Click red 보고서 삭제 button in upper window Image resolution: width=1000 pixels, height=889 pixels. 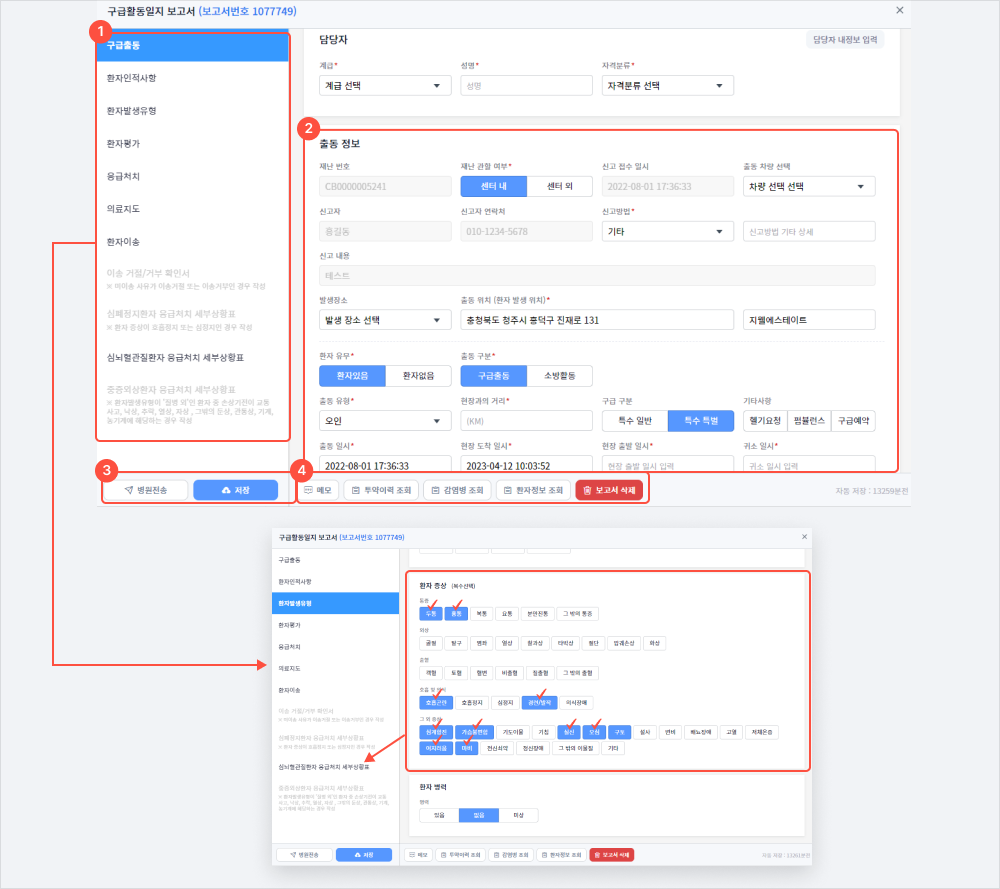[609, 490]
